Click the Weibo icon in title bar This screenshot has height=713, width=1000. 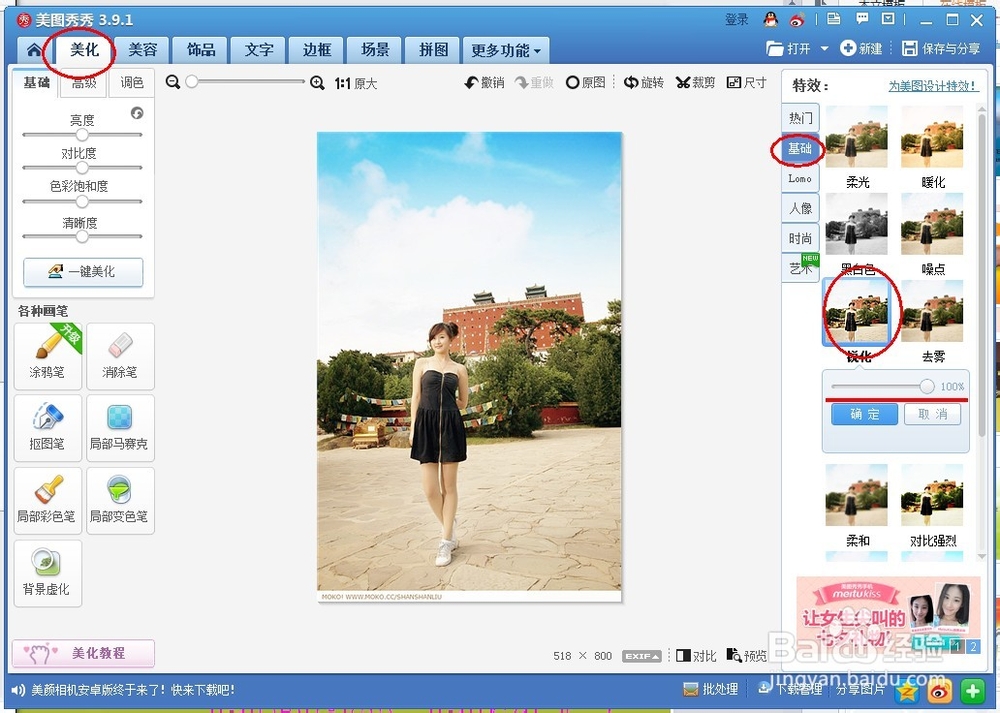click(797, 20)
